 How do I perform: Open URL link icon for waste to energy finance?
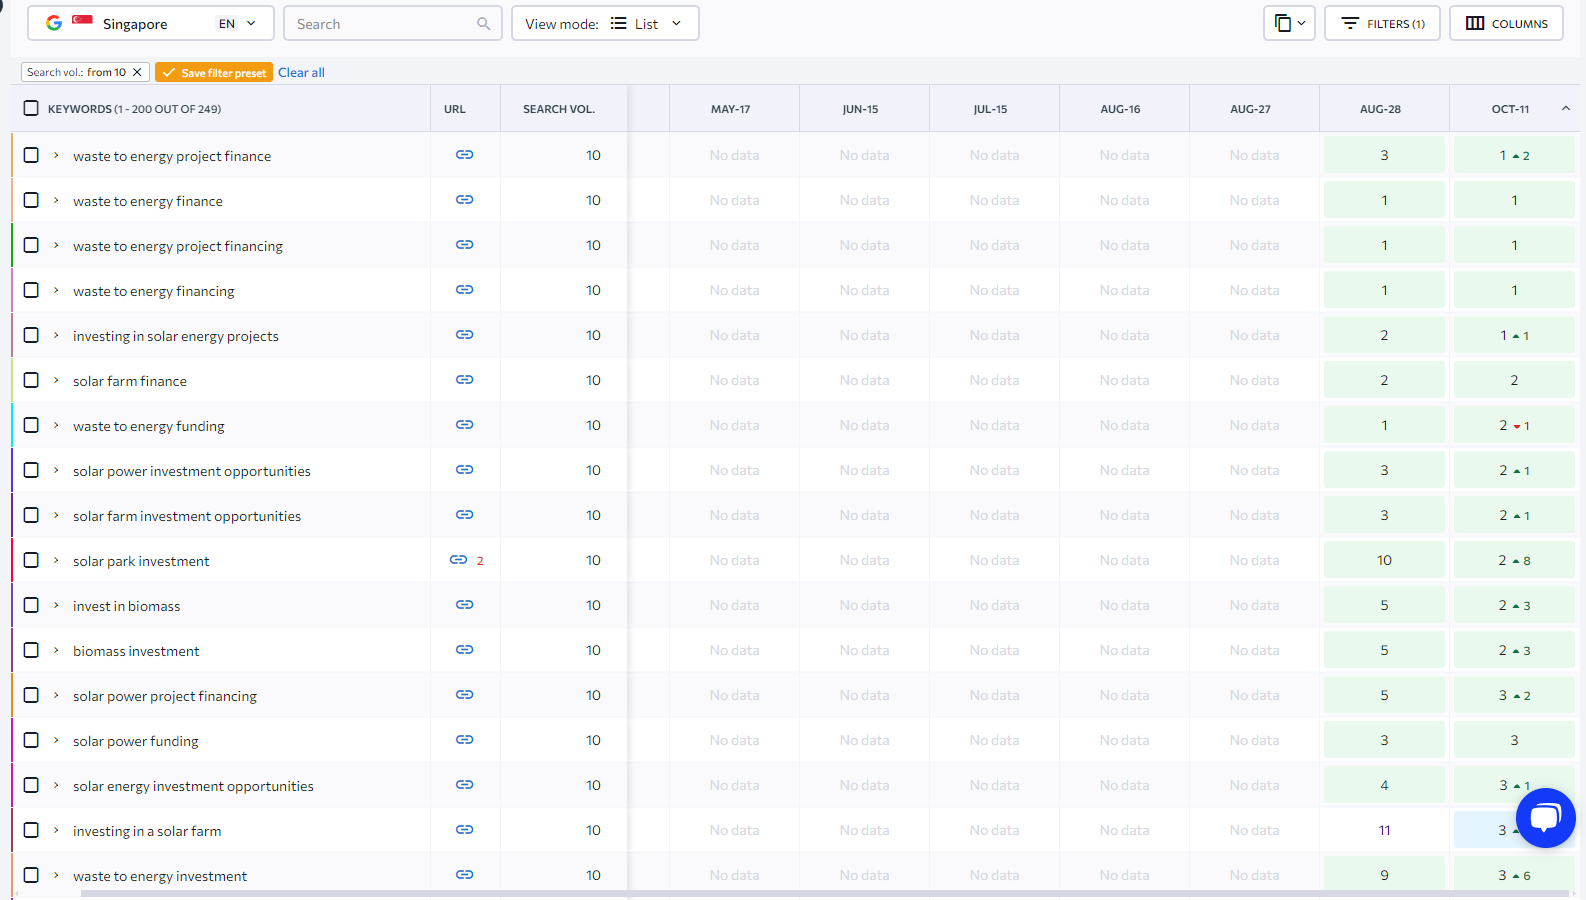[464, 200]
